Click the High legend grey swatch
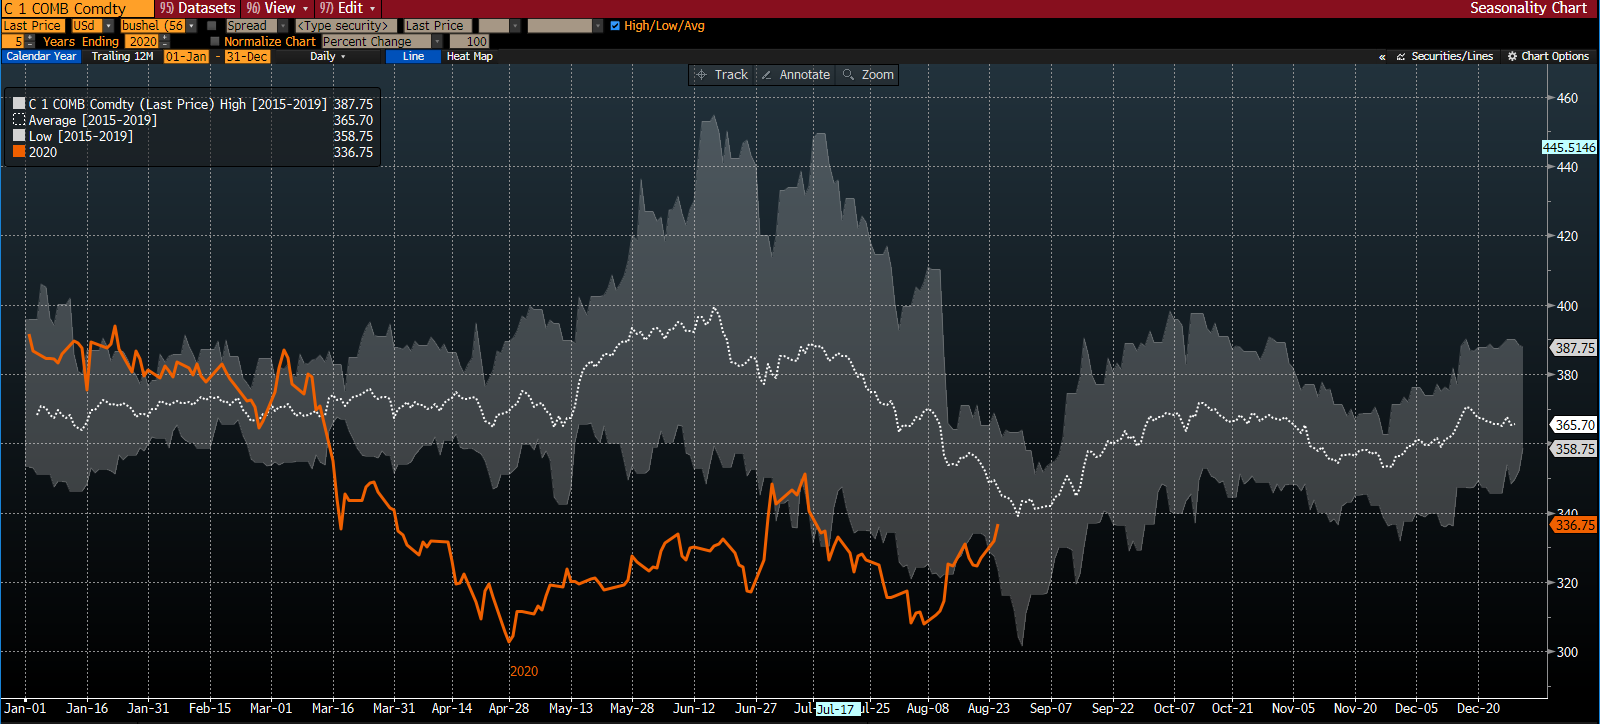This screenshot has width=1600, height=724. coord(19,104)
